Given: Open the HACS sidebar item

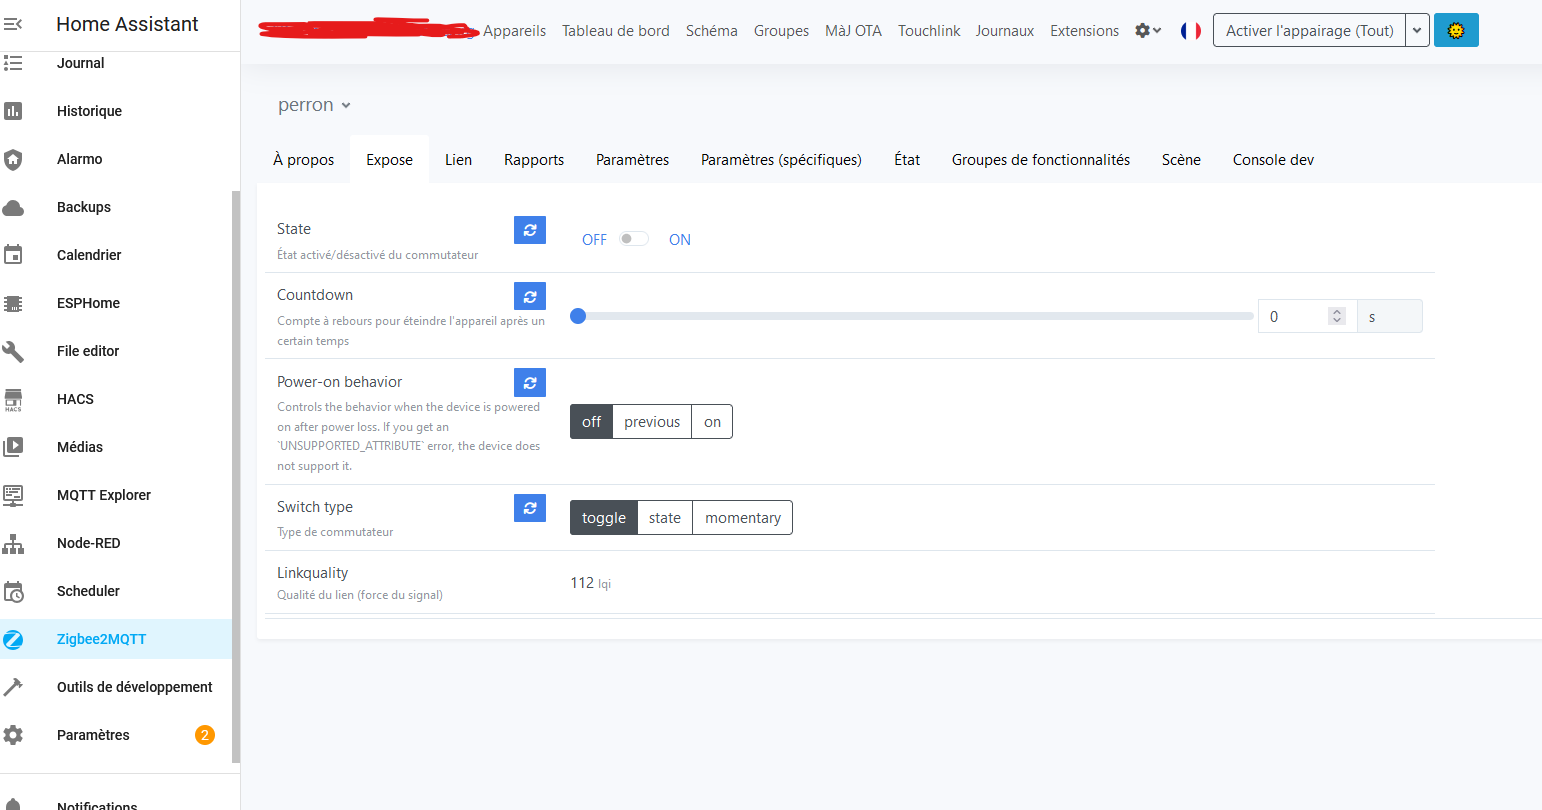Looking at the screenshot, I should 75,399.
